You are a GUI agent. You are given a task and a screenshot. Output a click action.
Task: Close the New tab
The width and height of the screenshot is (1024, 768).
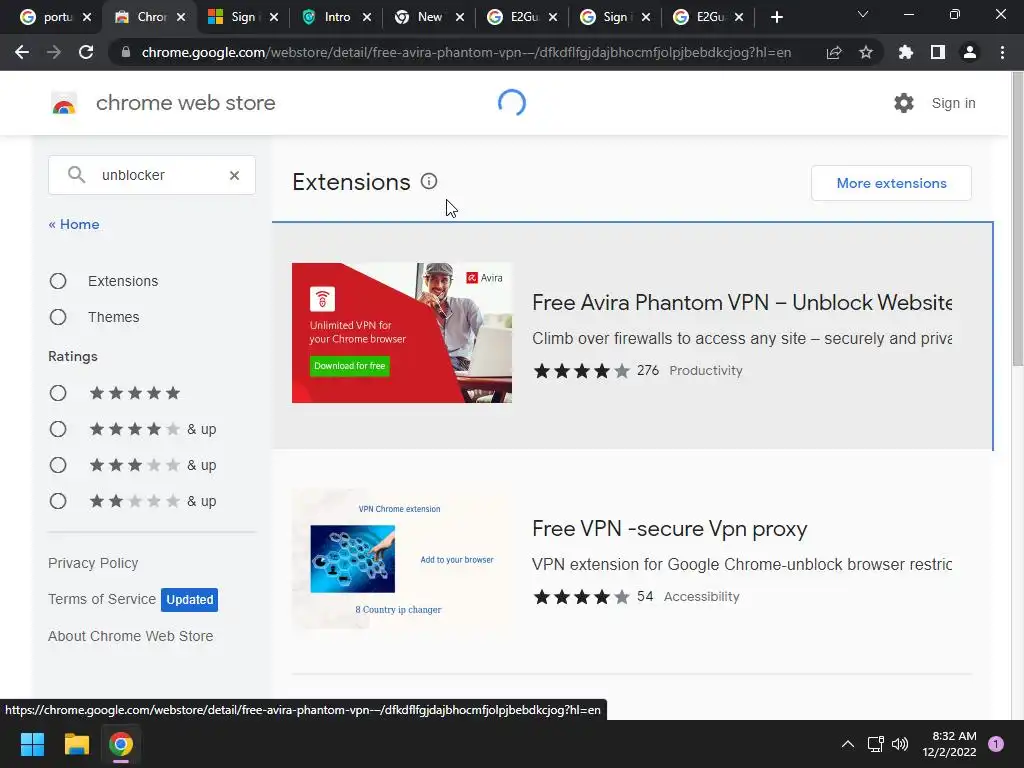pos(460,17)
